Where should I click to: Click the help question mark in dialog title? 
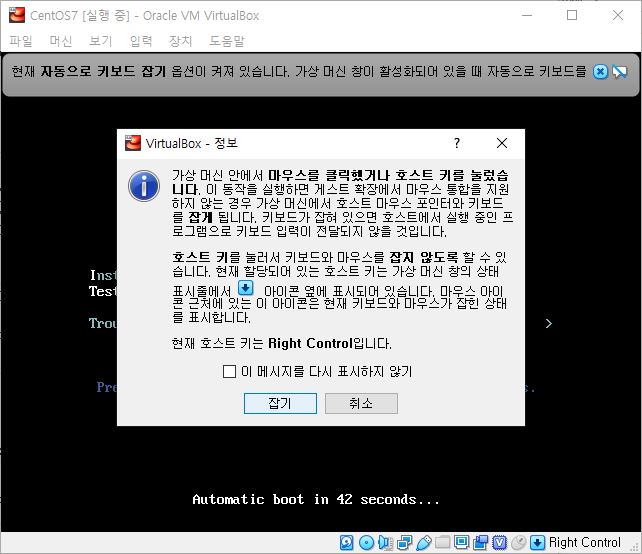457,143
